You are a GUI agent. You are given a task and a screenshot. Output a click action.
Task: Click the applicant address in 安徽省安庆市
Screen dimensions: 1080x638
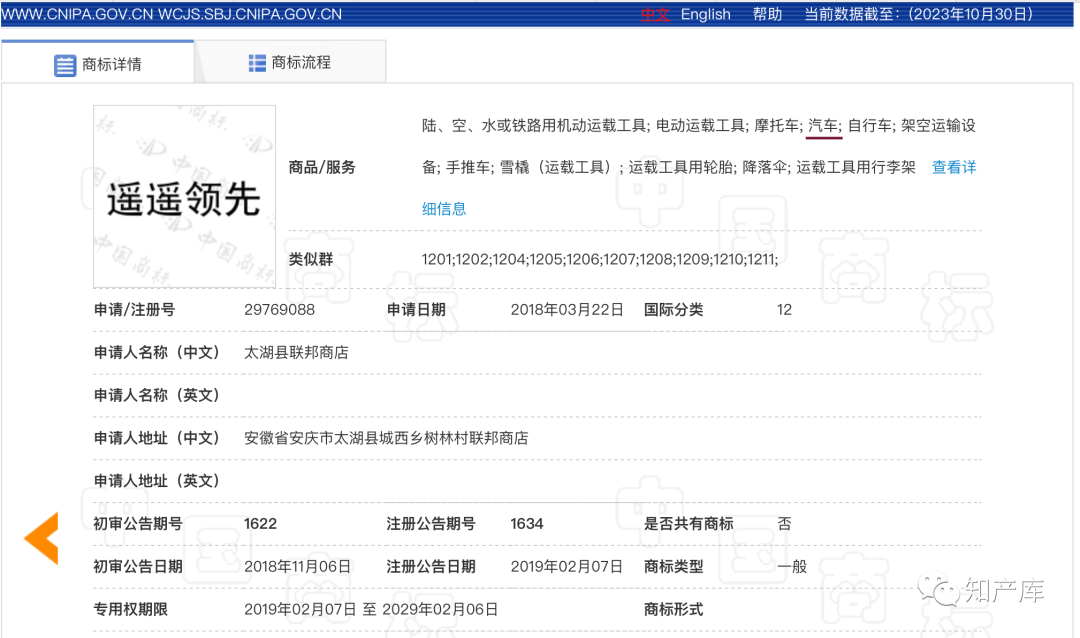[x=385, y=438]
